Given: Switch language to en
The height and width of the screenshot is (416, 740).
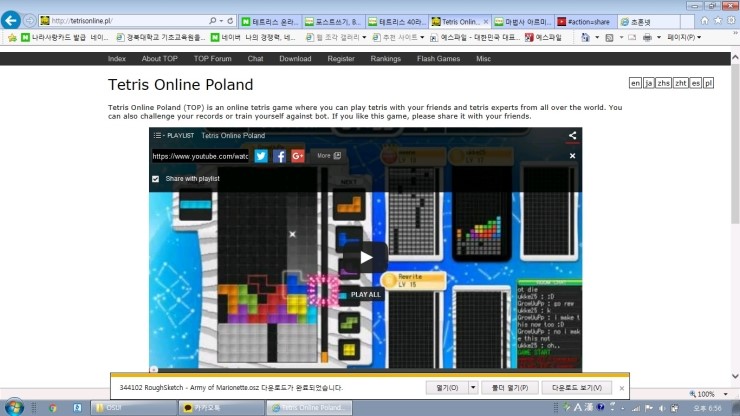Looking at the screenshot, I should [x=635, y=83].
